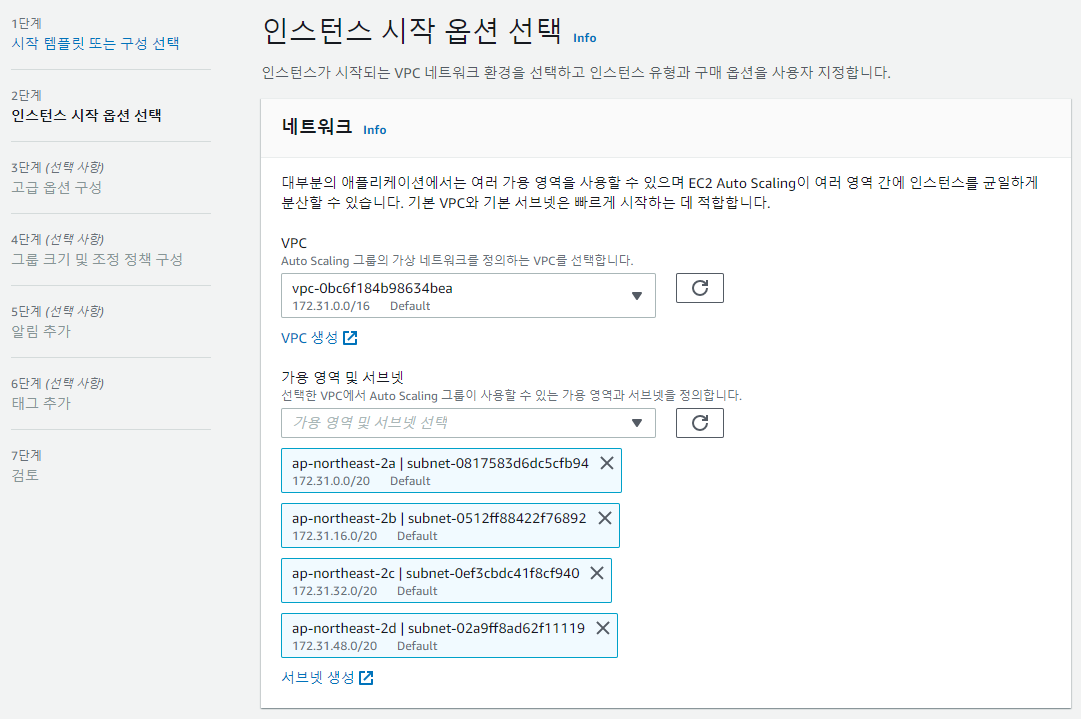Follow the VPC 생성 link
Screen dimensions: 1081x719
(x=319, y=338)
